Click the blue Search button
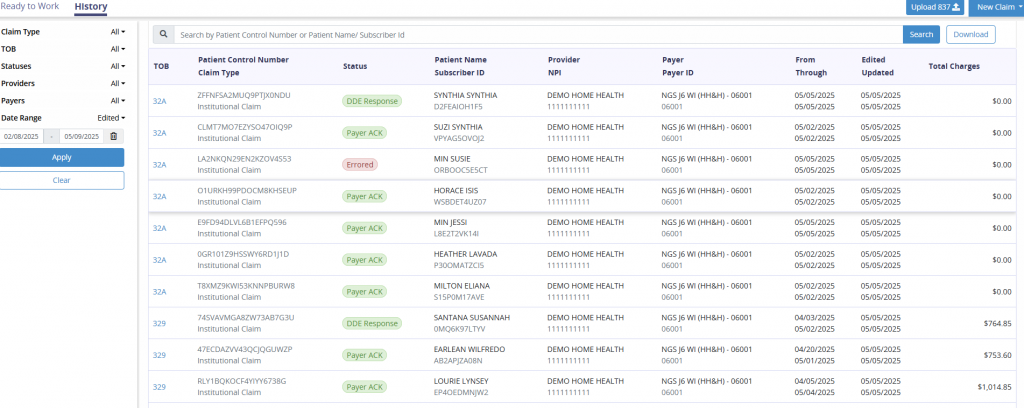1024x408 pixels. tap(921, 35)
